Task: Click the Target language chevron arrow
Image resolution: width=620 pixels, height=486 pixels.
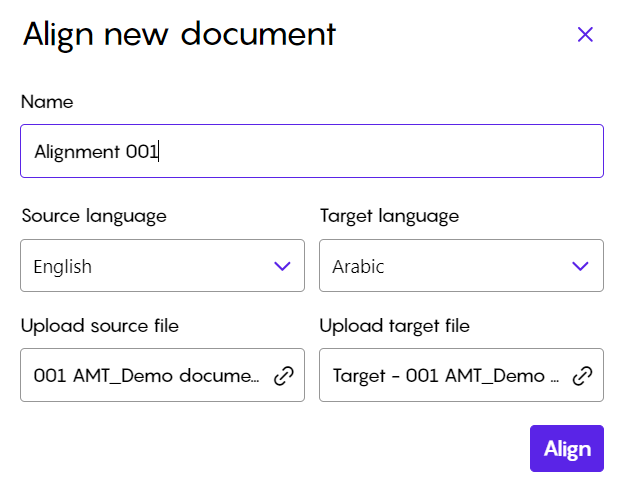Action: [580, 266]
